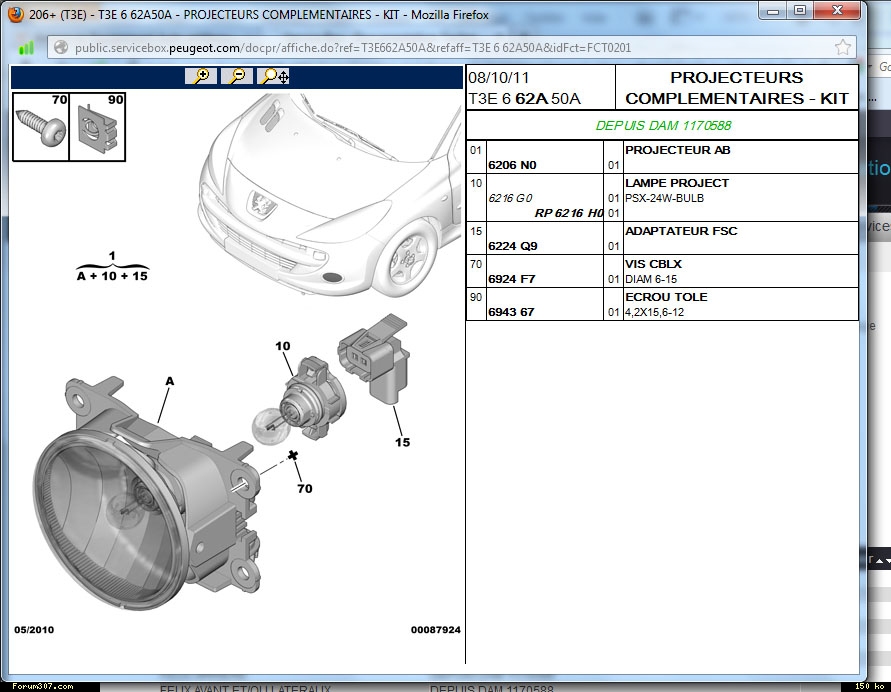Viewport: 891px width, 692px height.
Task: Click the zoom out magnifier icon
Action: point(237,76)
